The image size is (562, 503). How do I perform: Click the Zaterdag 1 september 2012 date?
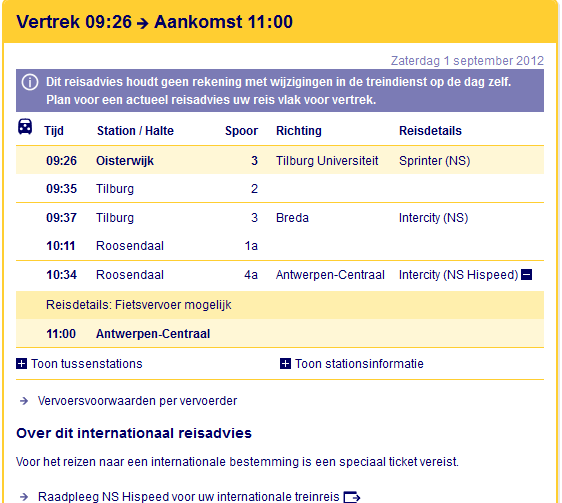click(x=467, y=61)
